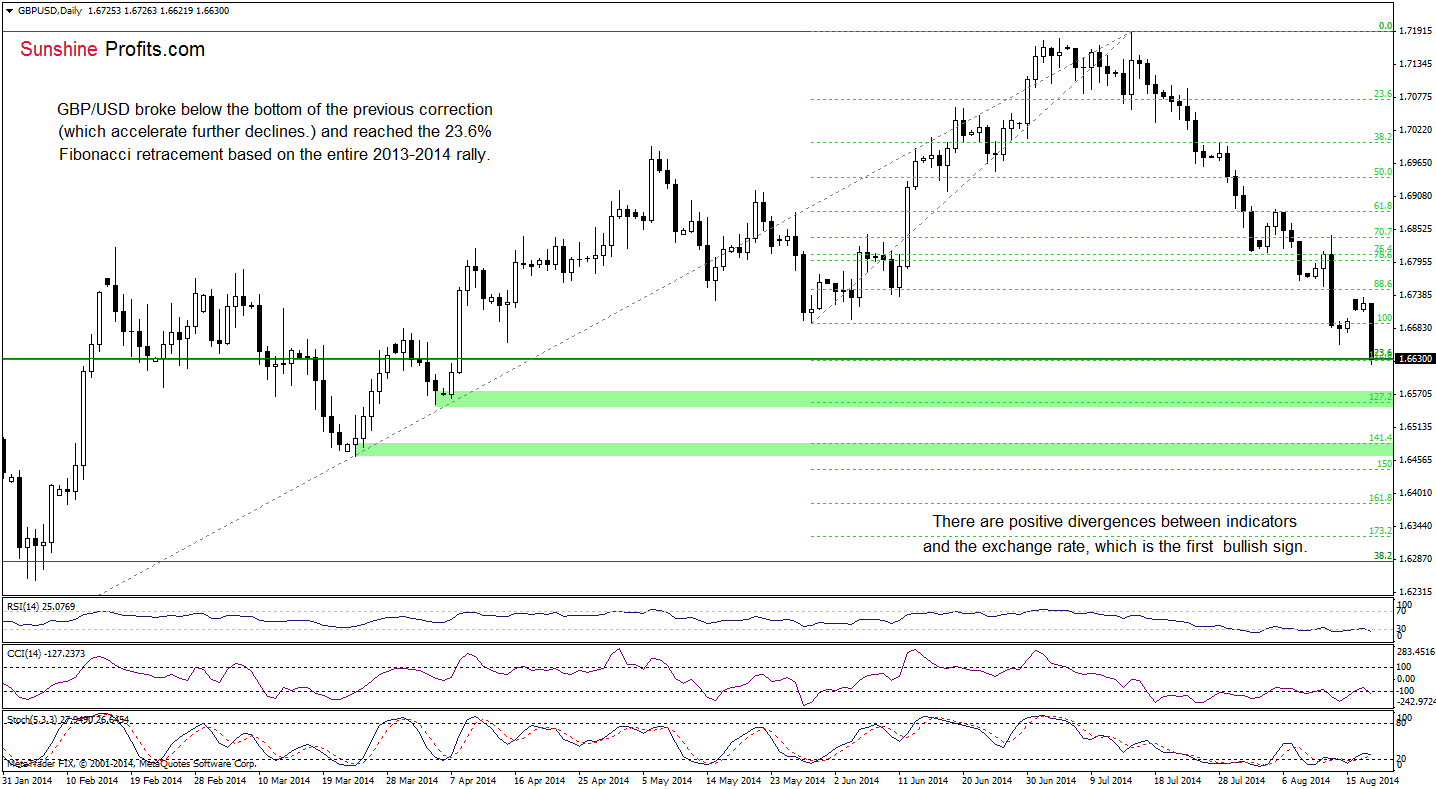Click the 1.67385 price axis value

pos(1417,295)
